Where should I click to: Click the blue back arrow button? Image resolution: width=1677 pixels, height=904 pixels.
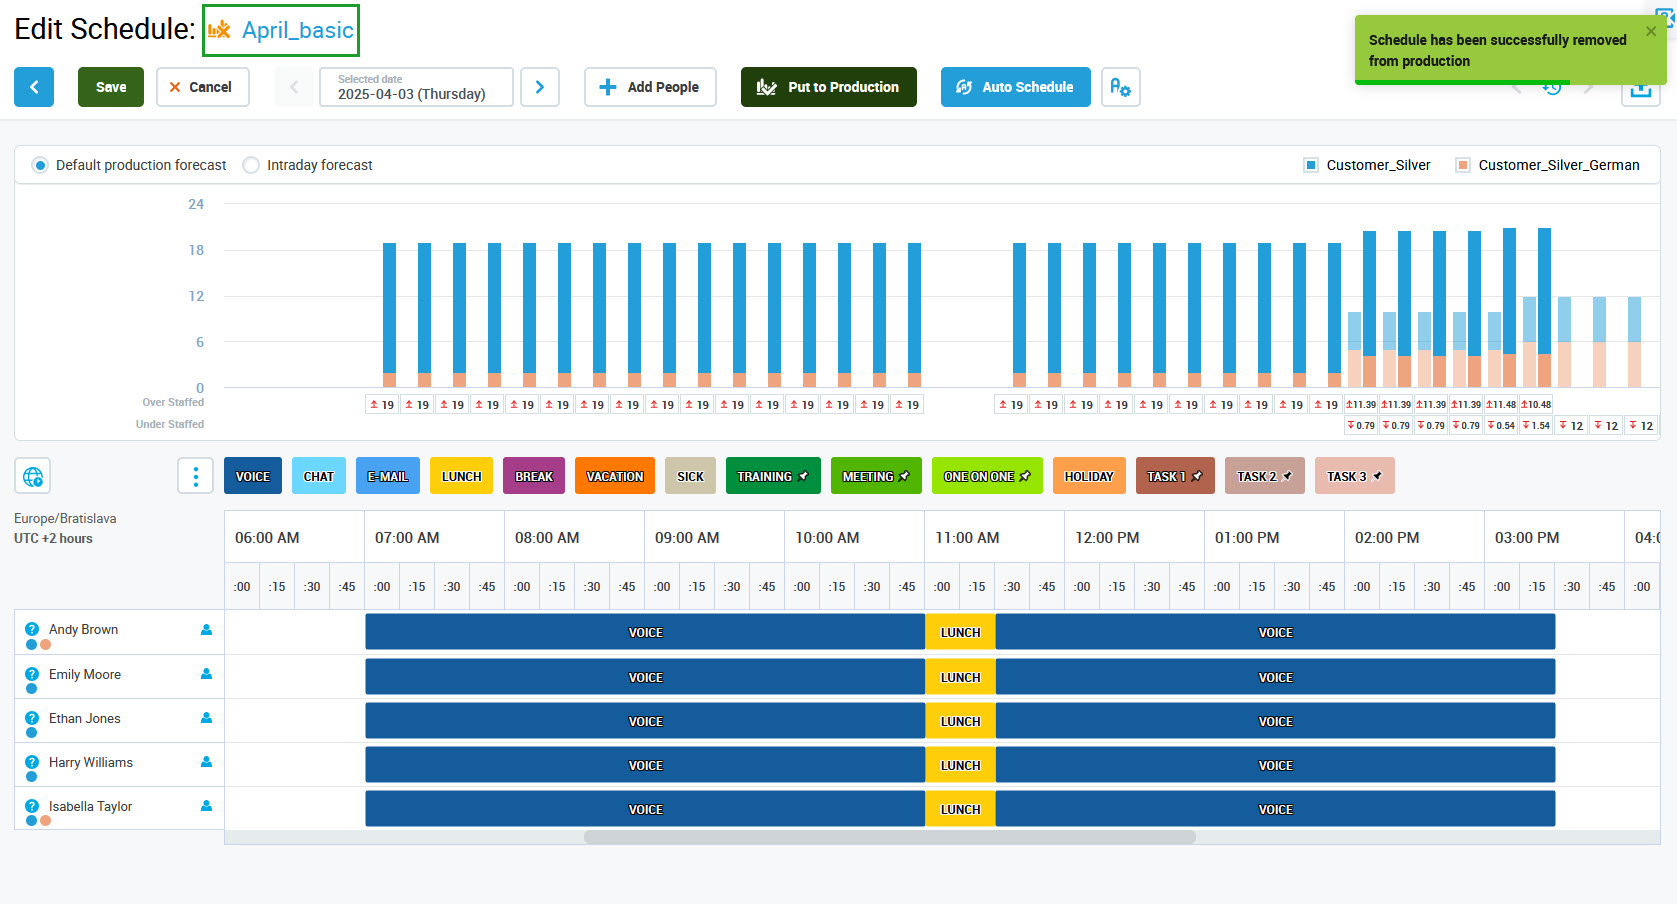(x=34, y=87)
